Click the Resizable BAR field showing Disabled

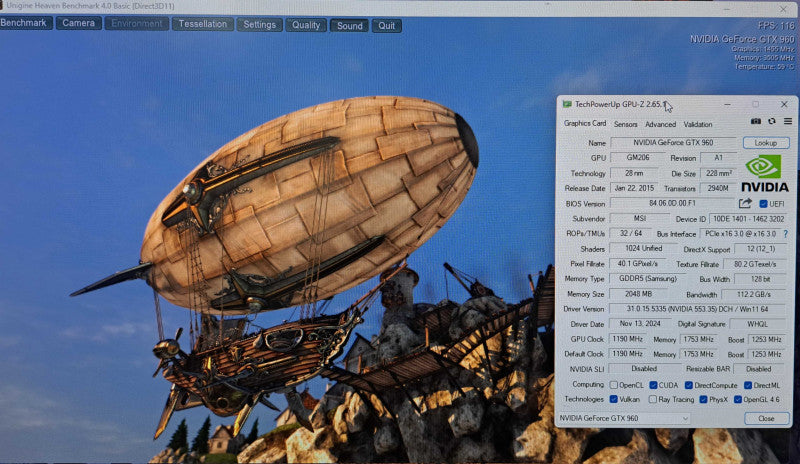pos(759,369)
